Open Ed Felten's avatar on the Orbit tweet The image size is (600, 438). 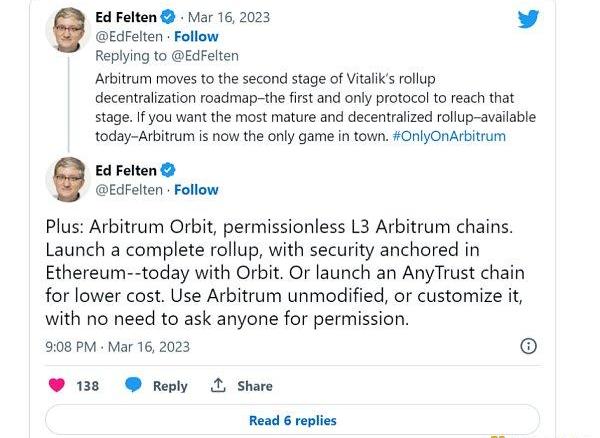click(x=67, y=180)
